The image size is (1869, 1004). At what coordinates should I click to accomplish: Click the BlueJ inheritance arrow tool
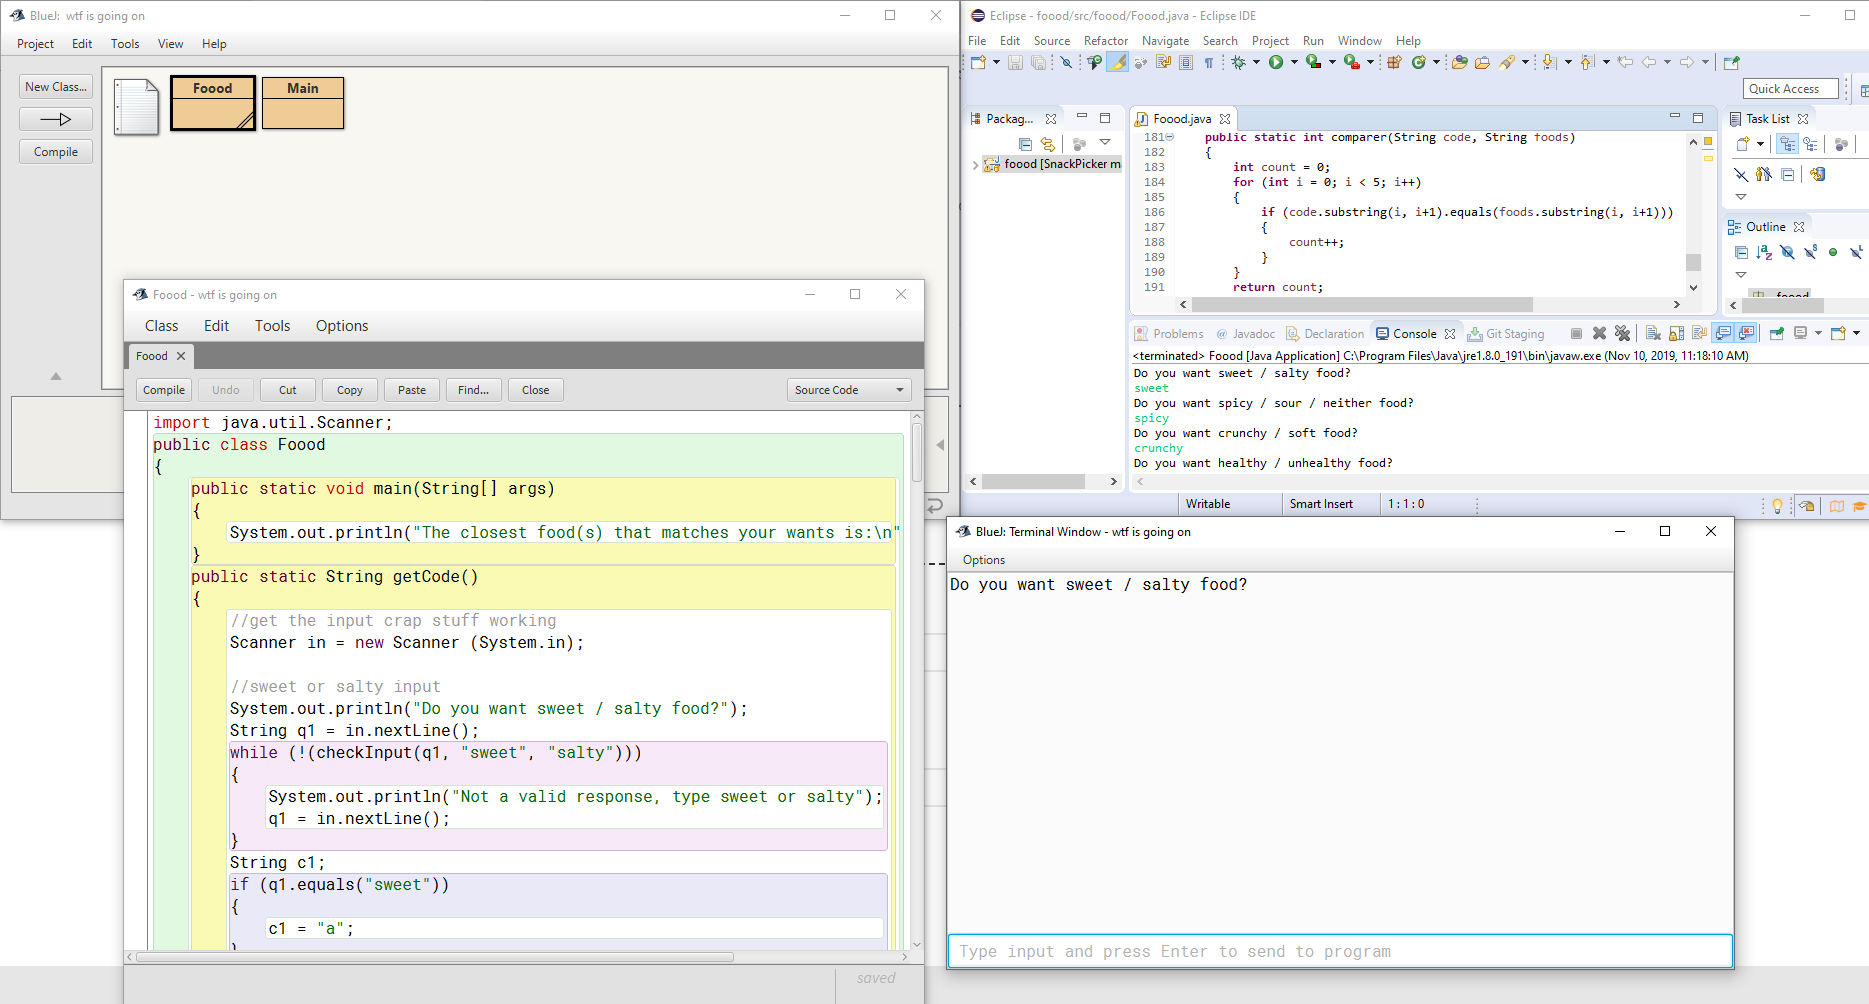click(x=56, y=119)
